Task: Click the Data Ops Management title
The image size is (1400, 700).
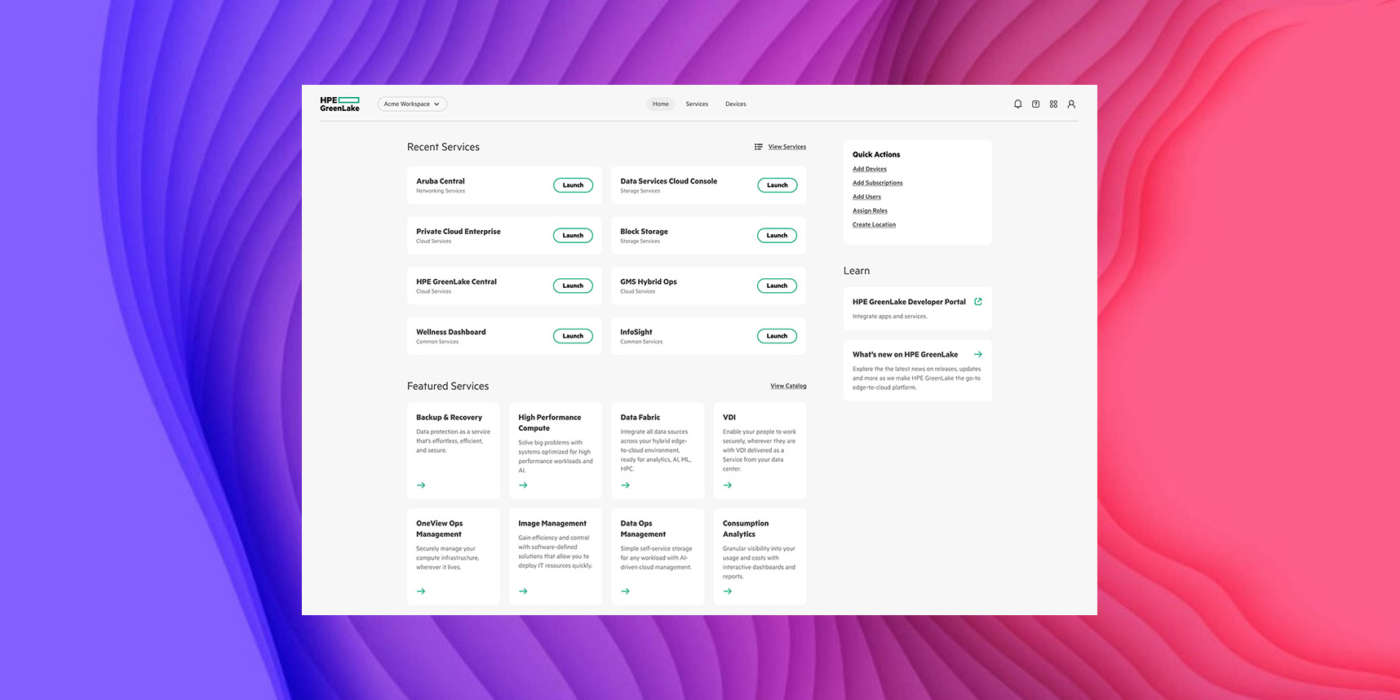Action: click(643, 528)
